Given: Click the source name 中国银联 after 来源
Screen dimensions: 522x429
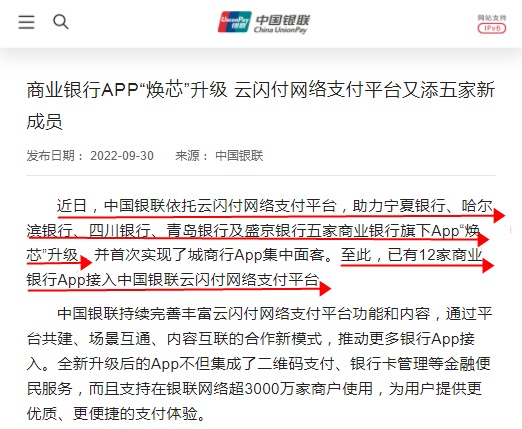Looking at the screenshot, I should [x=239, y=156].
